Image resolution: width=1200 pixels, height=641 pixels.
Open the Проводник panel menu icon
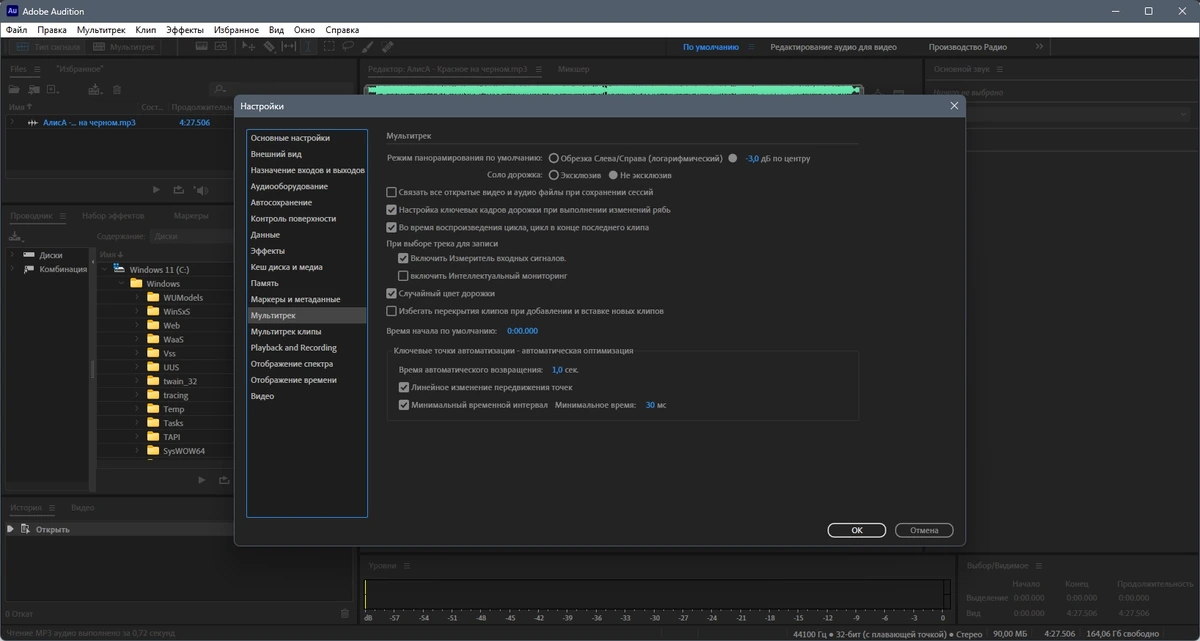62,215
